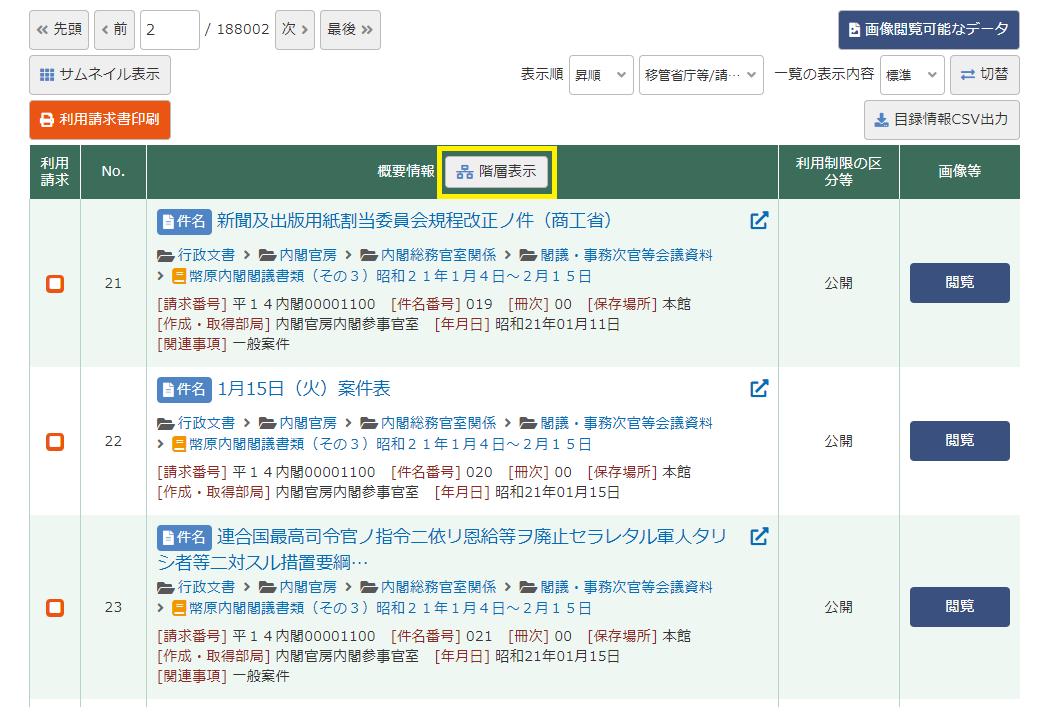The height and width of the screenshot is (707, 1049).
Task: Go to the first page with 先頭
Action: (x=59, y=29)
